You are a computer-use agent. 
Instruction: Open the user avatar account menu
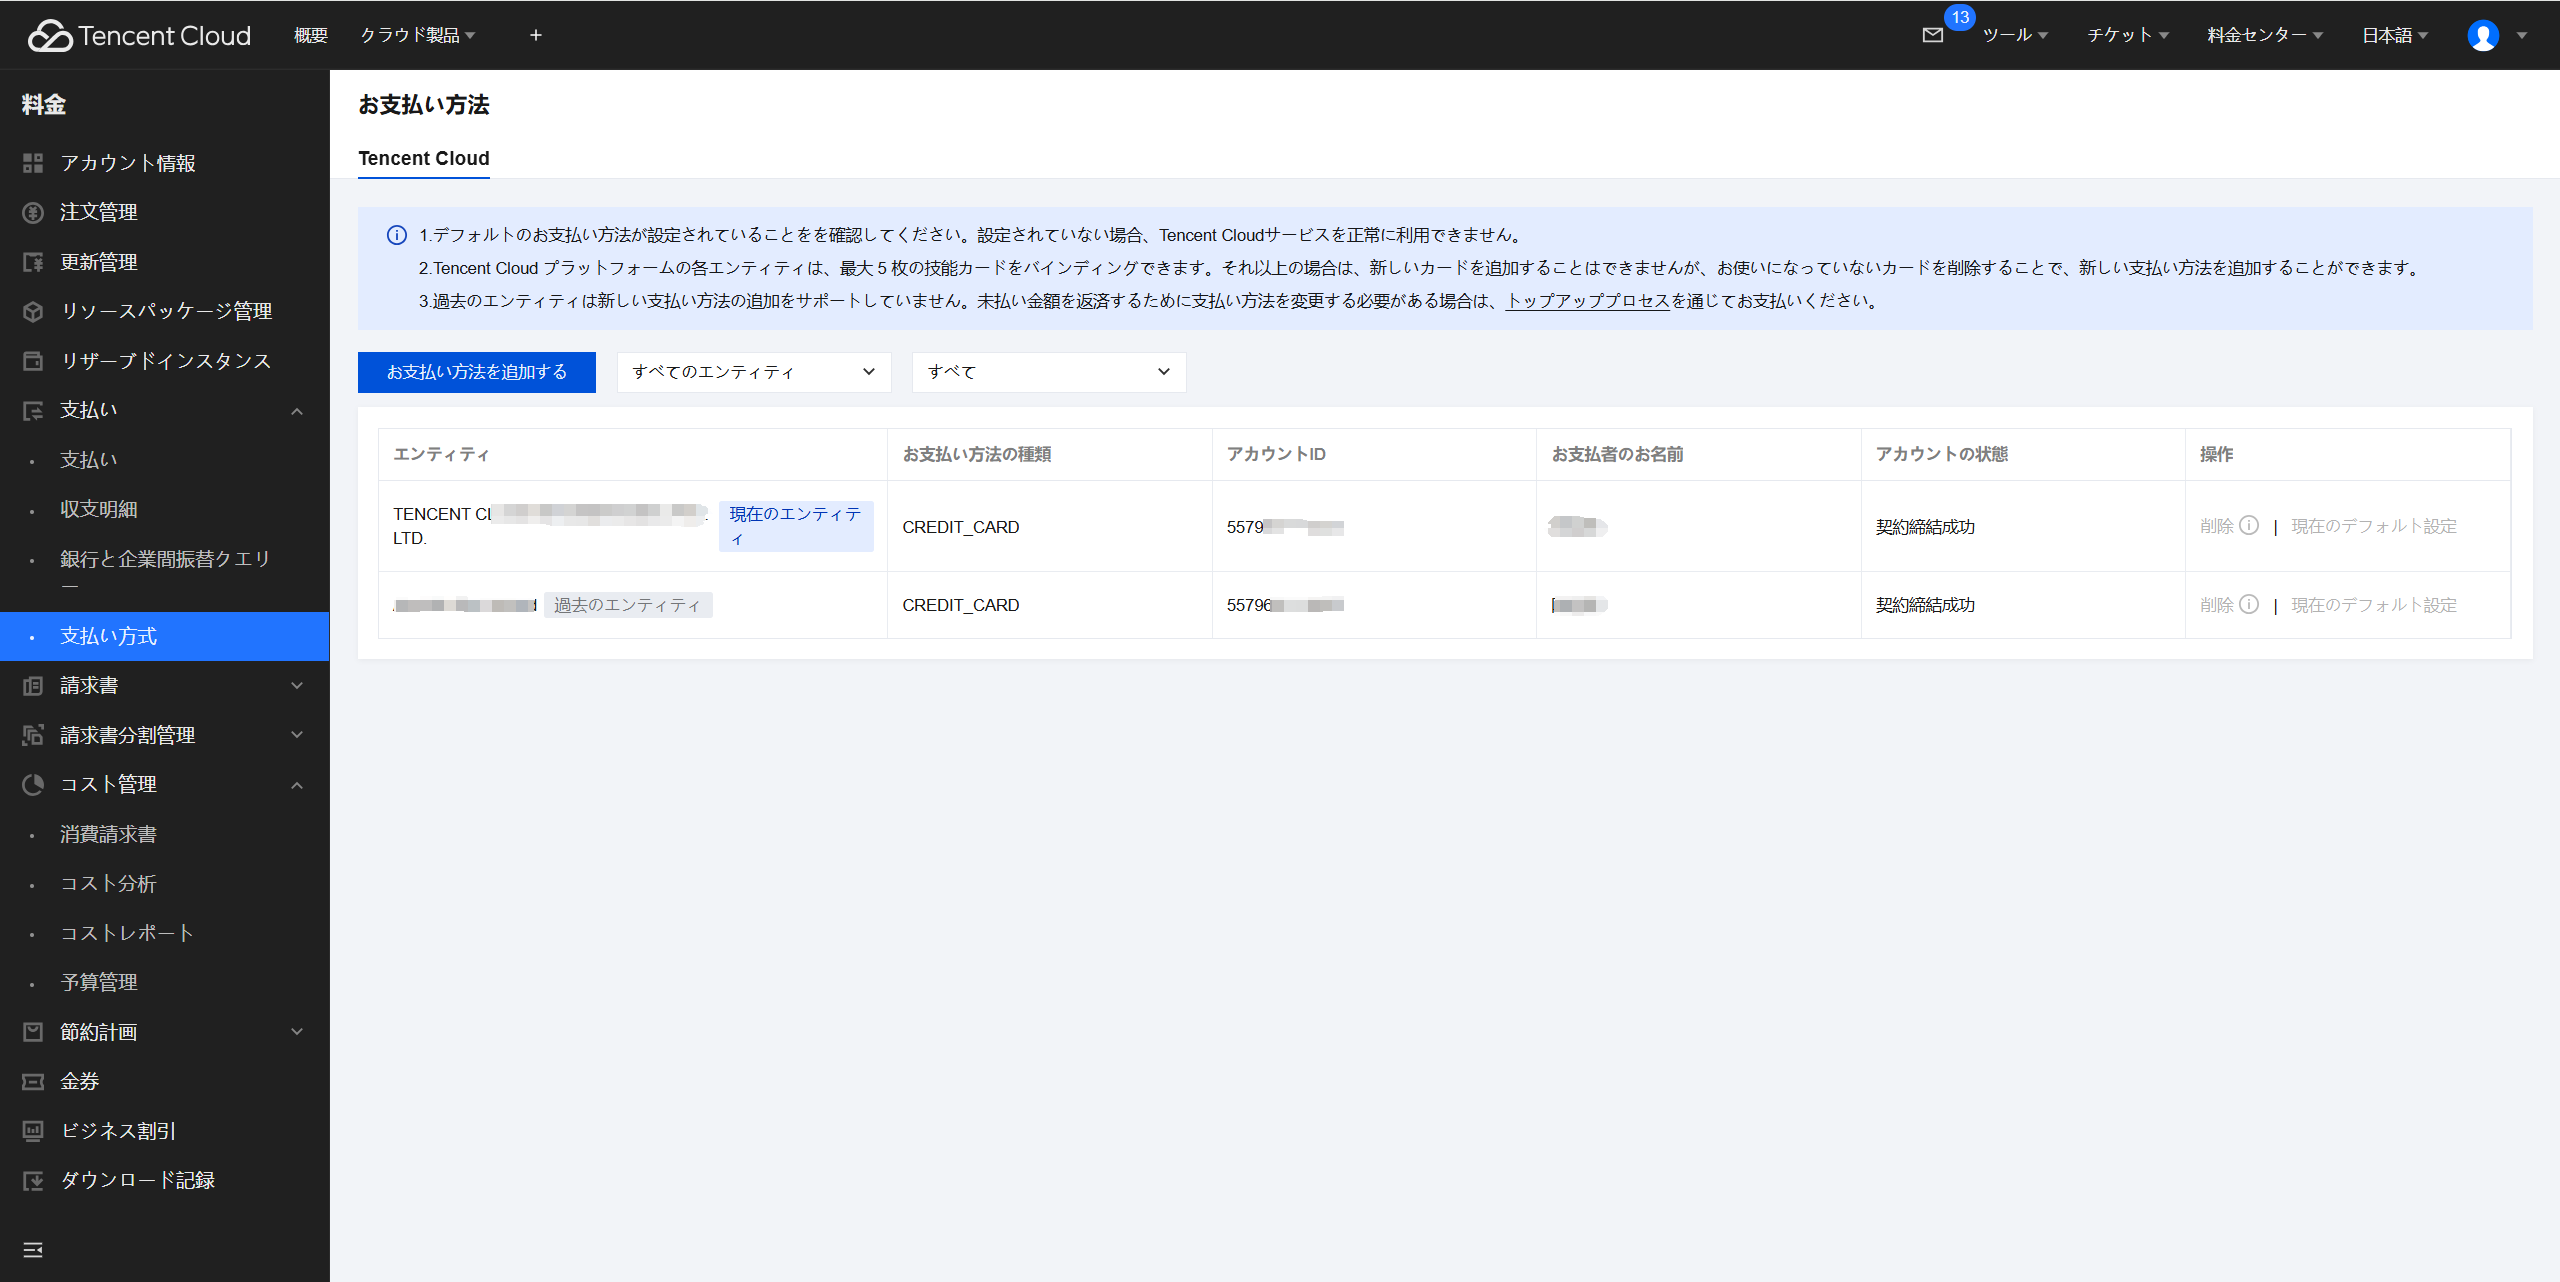click(2483, 35)
